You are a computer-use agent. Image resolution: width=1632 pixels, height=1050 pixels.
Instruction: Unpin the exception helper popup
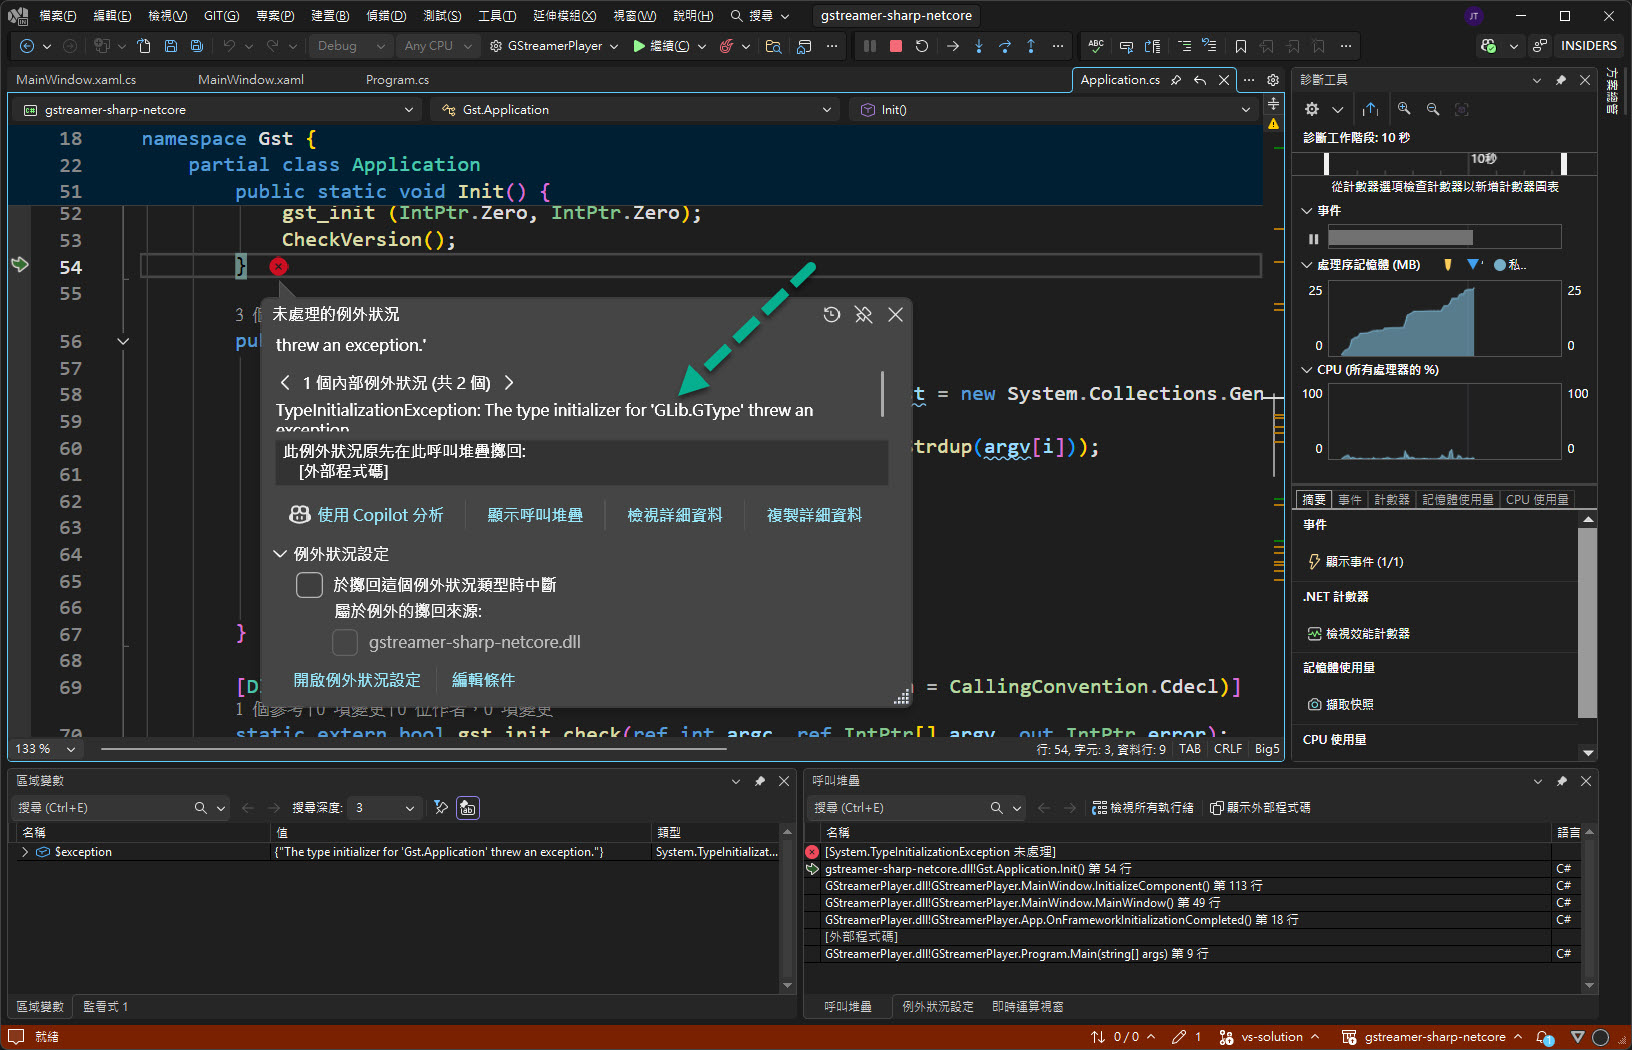tap(864, 315)
